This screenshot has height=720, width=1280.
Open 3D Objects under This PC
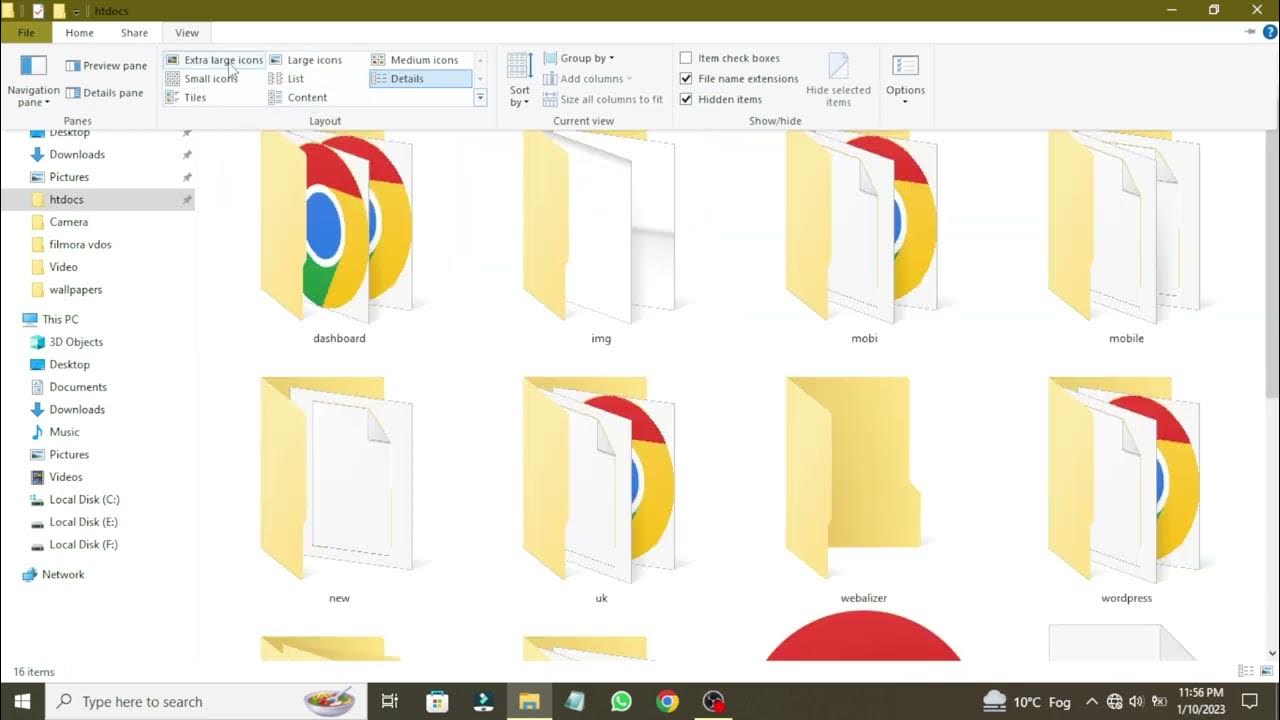coord(76,342)
